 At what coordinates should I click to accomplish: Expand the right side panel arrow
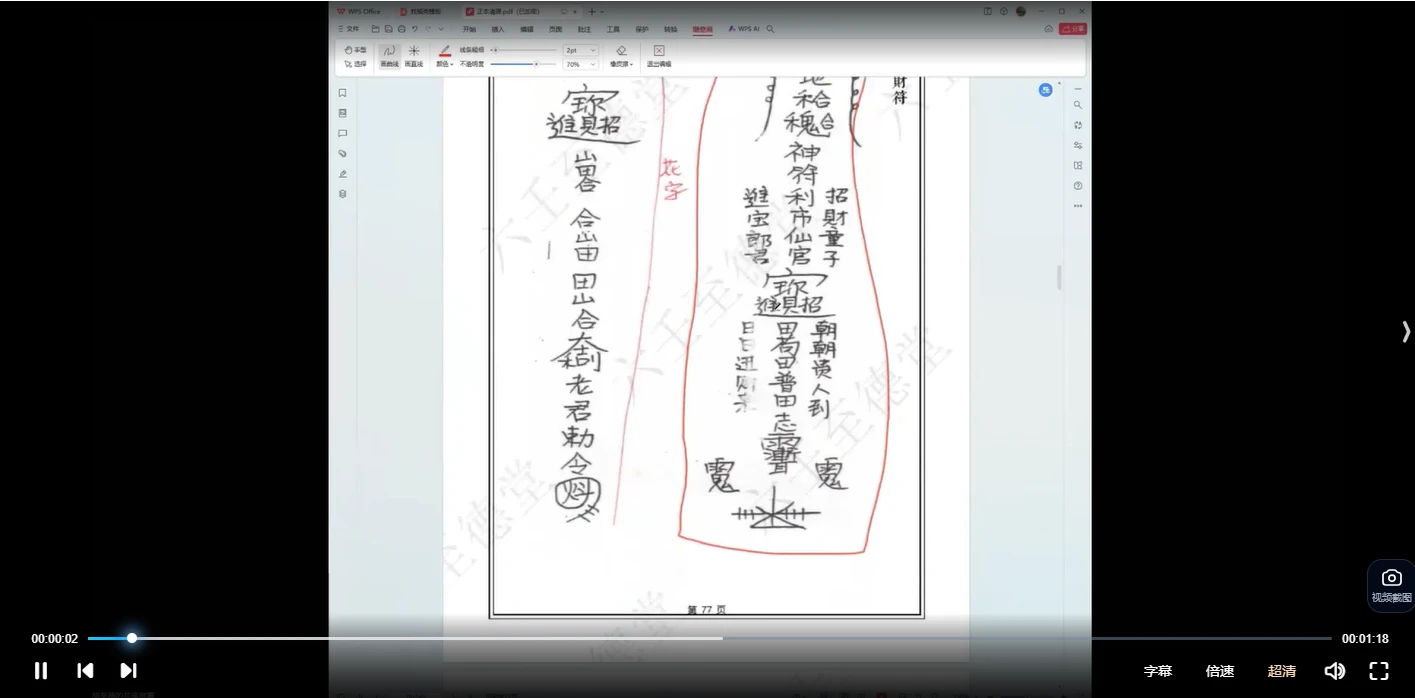[1406, 332]
